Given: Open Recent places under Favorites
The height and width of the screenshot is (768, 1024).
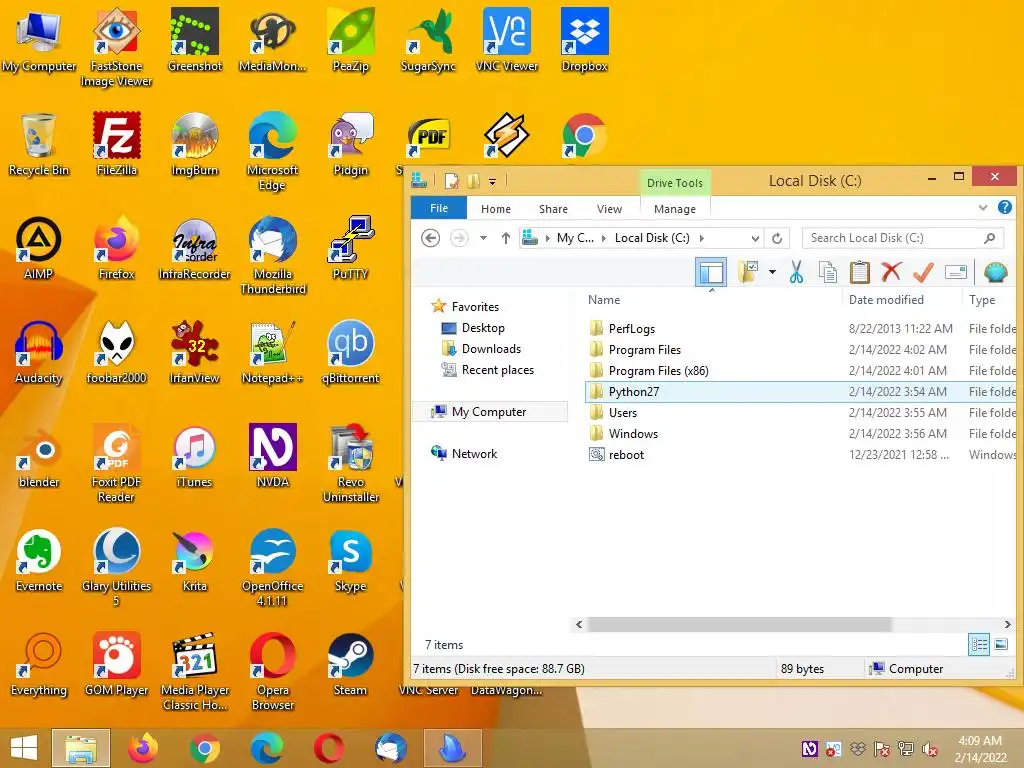Looking at the screenshot, I should coord(498,370).
